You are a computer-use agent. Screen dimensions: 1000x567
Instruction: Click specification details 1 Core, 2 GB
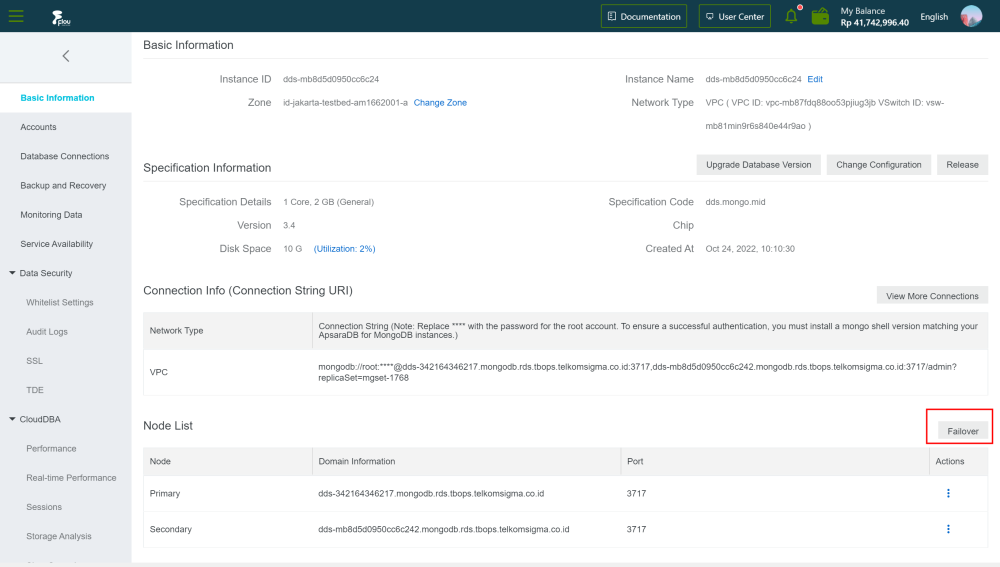328,202
